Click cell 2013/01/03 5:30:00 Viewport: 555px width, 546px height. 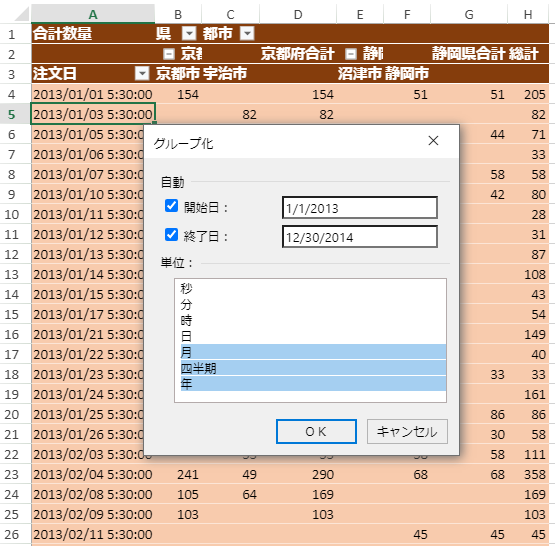tap(93, 114)
